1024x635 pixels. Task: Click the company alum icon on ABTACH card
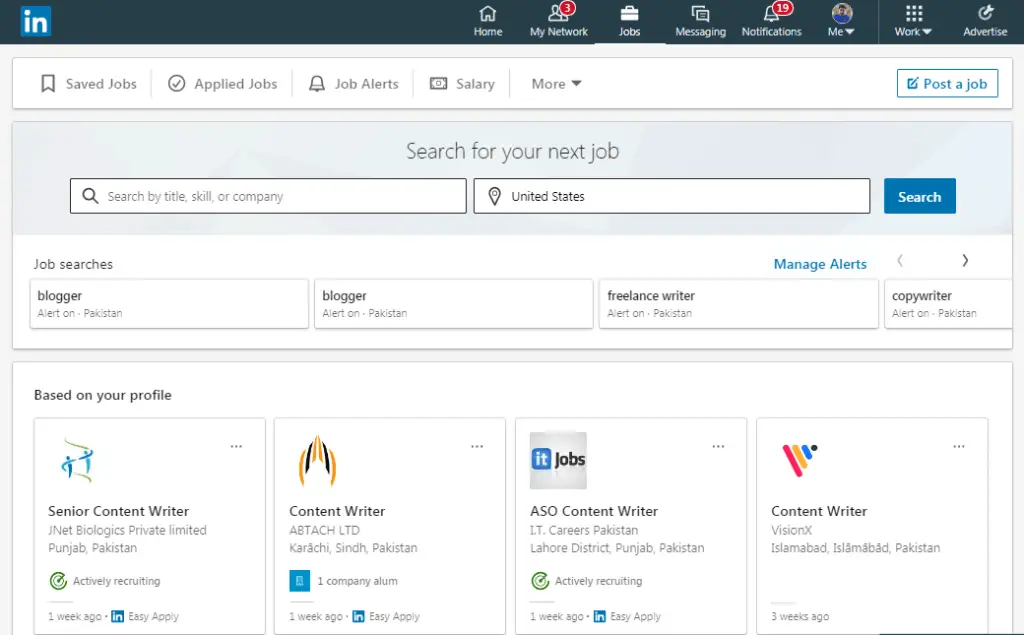tap(299, 581)
